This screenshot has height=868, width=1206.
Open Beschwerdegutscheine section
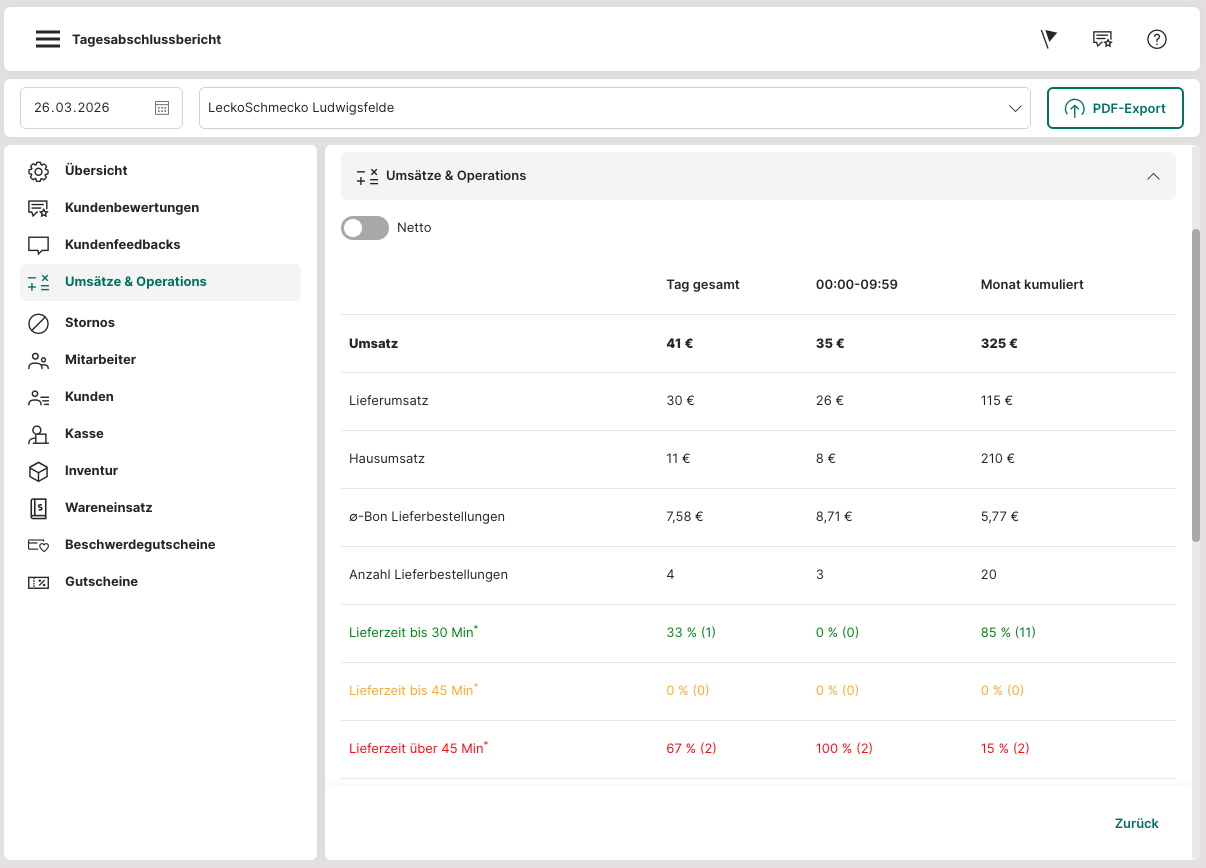(139, 545)
